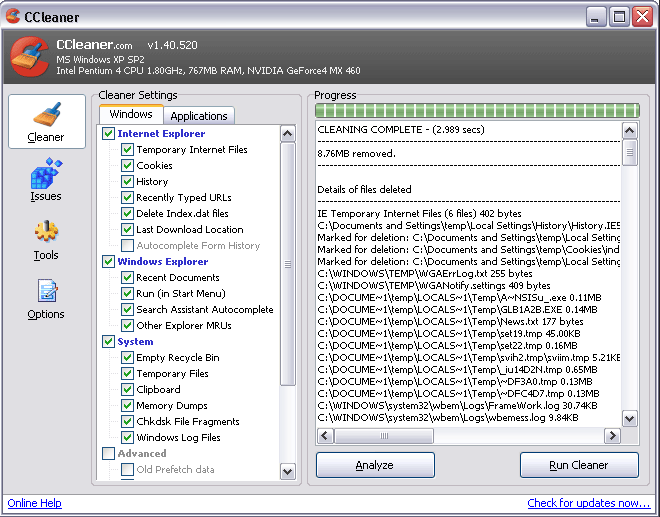This screenshot has height=517, width=660.
Task: Open the Issues section icon
Action: tap(46, 173)
